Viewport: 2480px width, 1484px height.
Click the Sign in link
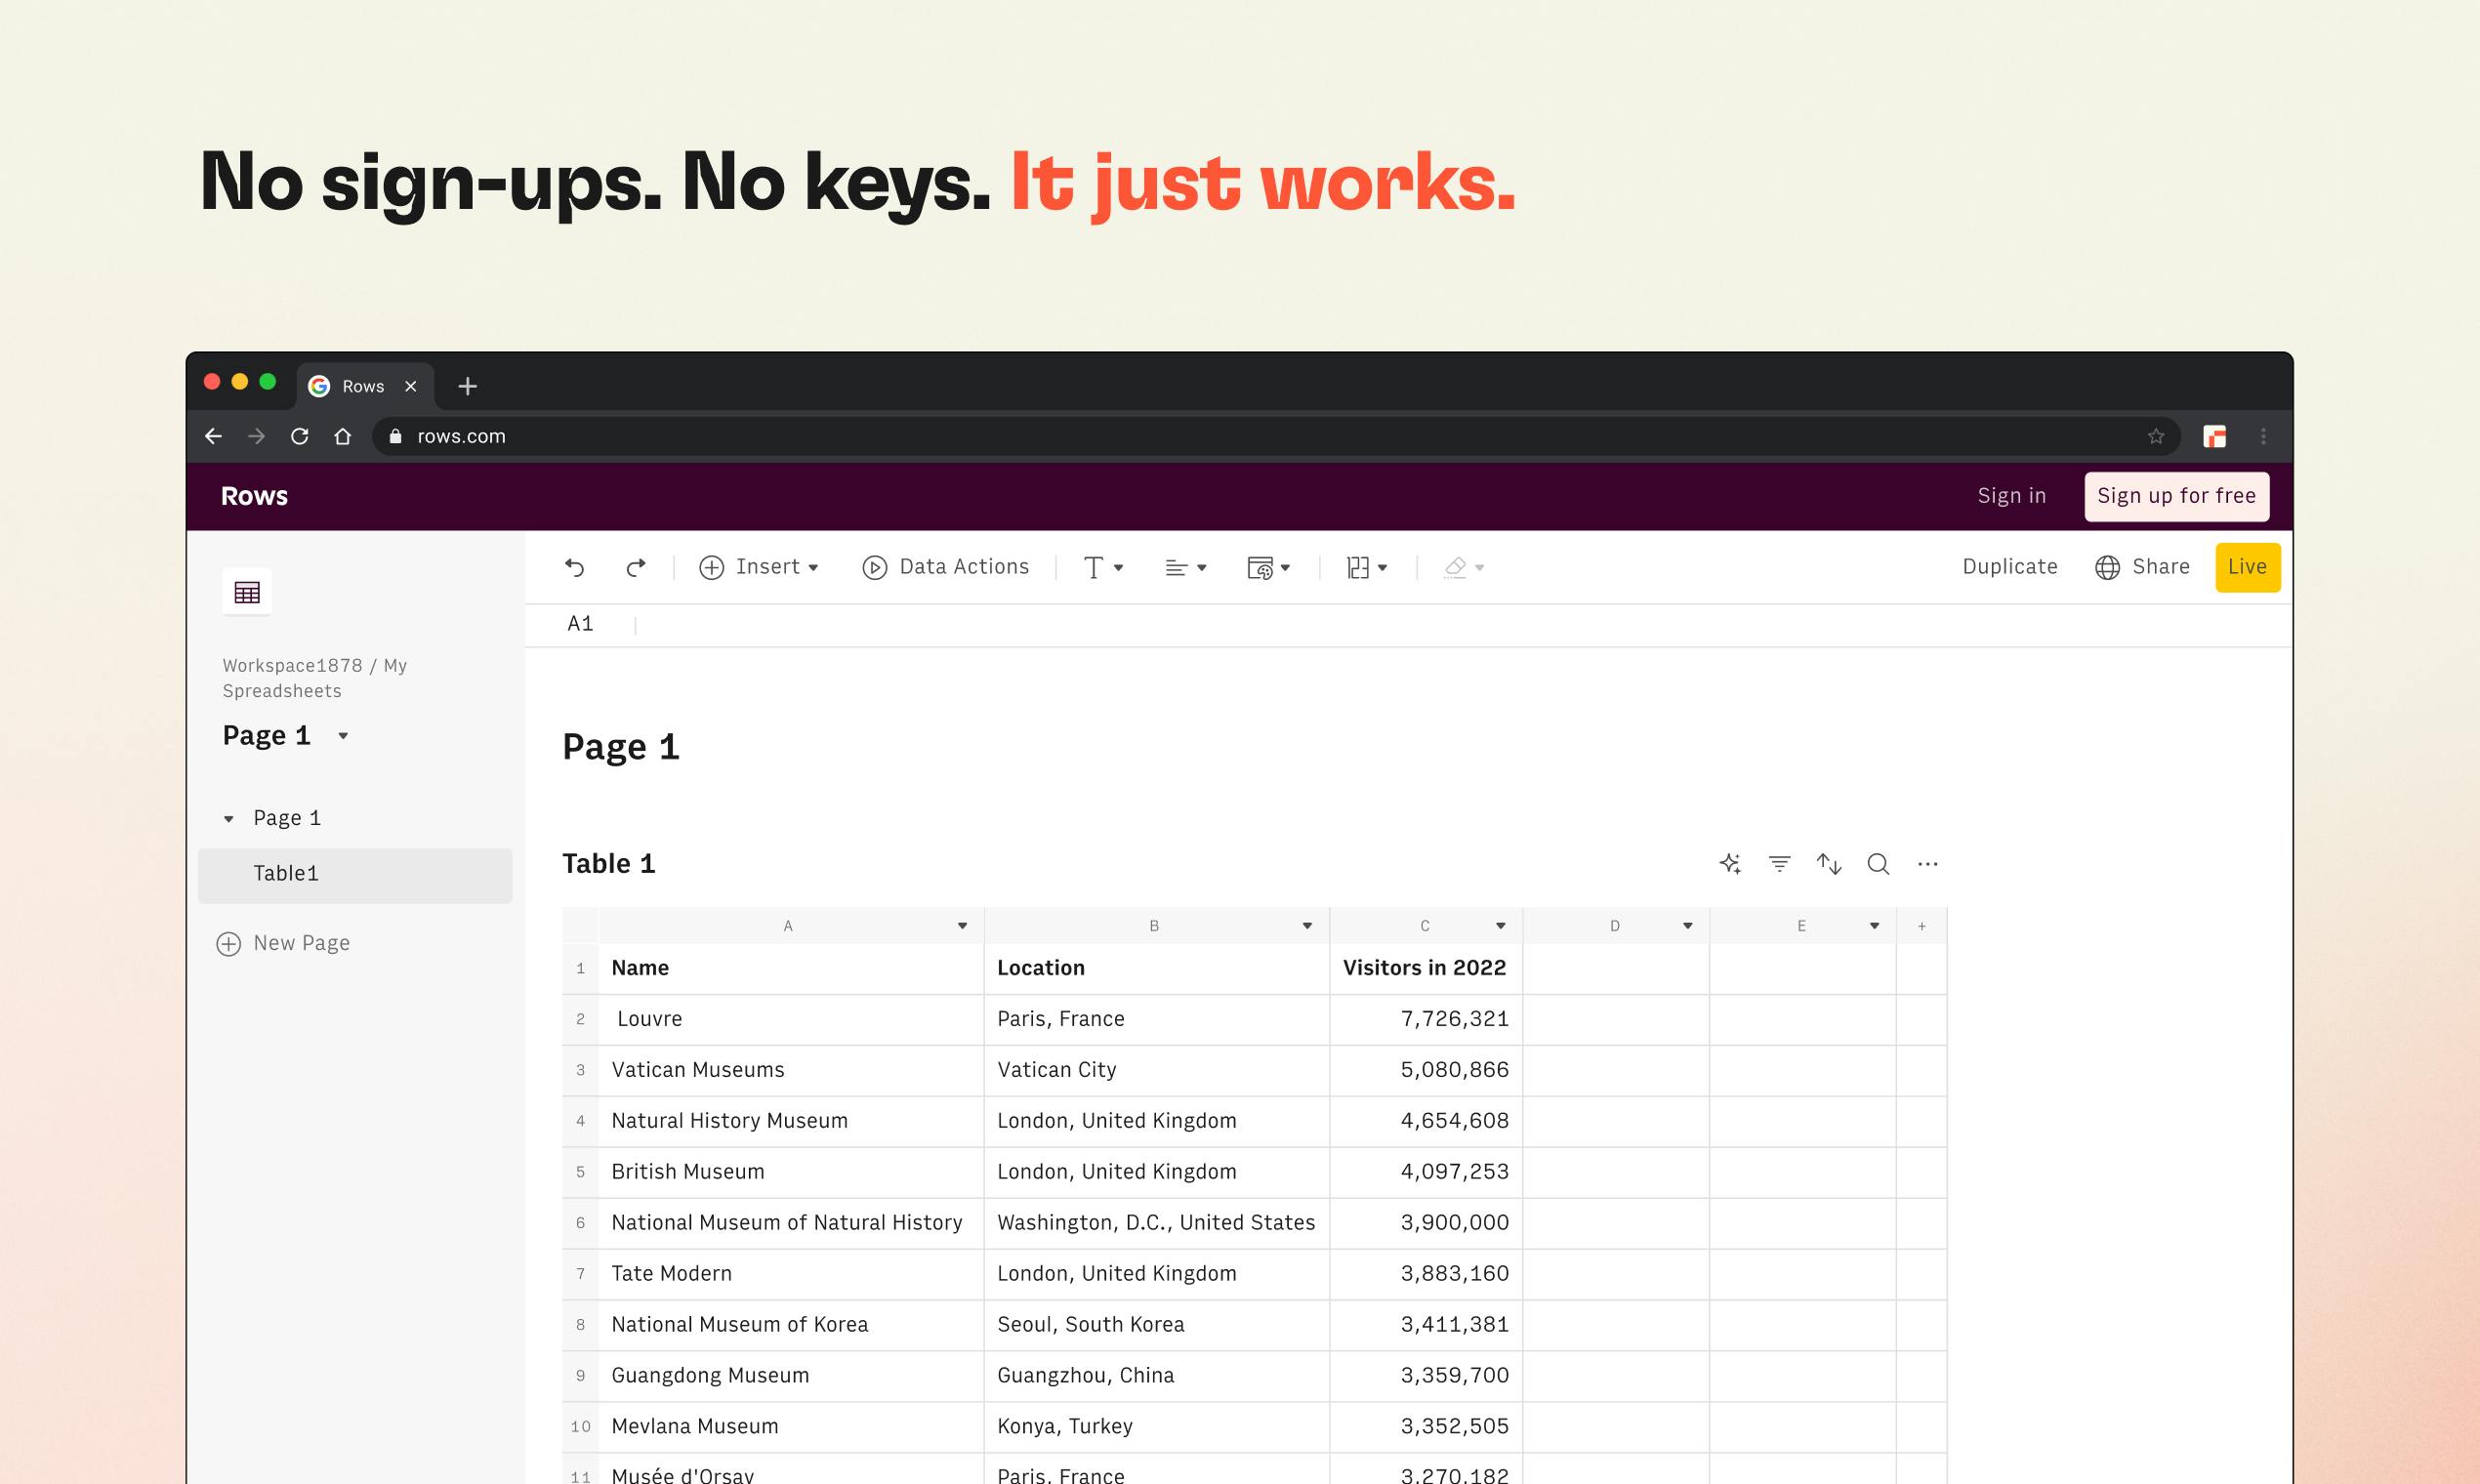click(x=2012, y=496)
